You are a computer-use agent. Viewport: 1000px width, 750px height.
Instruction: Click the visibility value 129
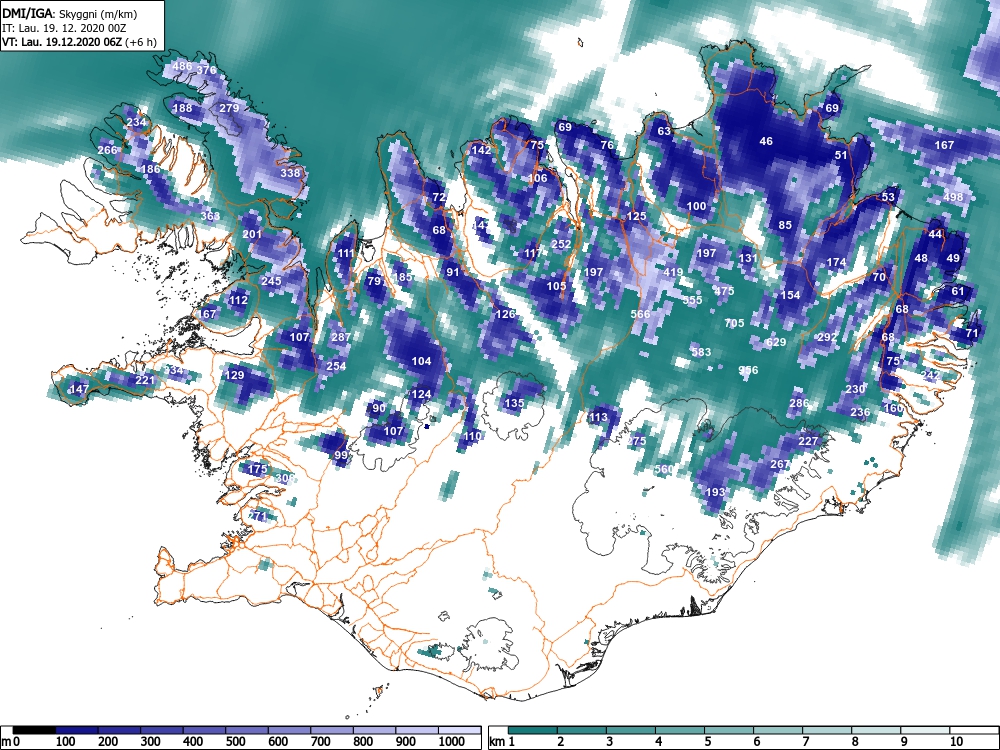click(235, 375)
